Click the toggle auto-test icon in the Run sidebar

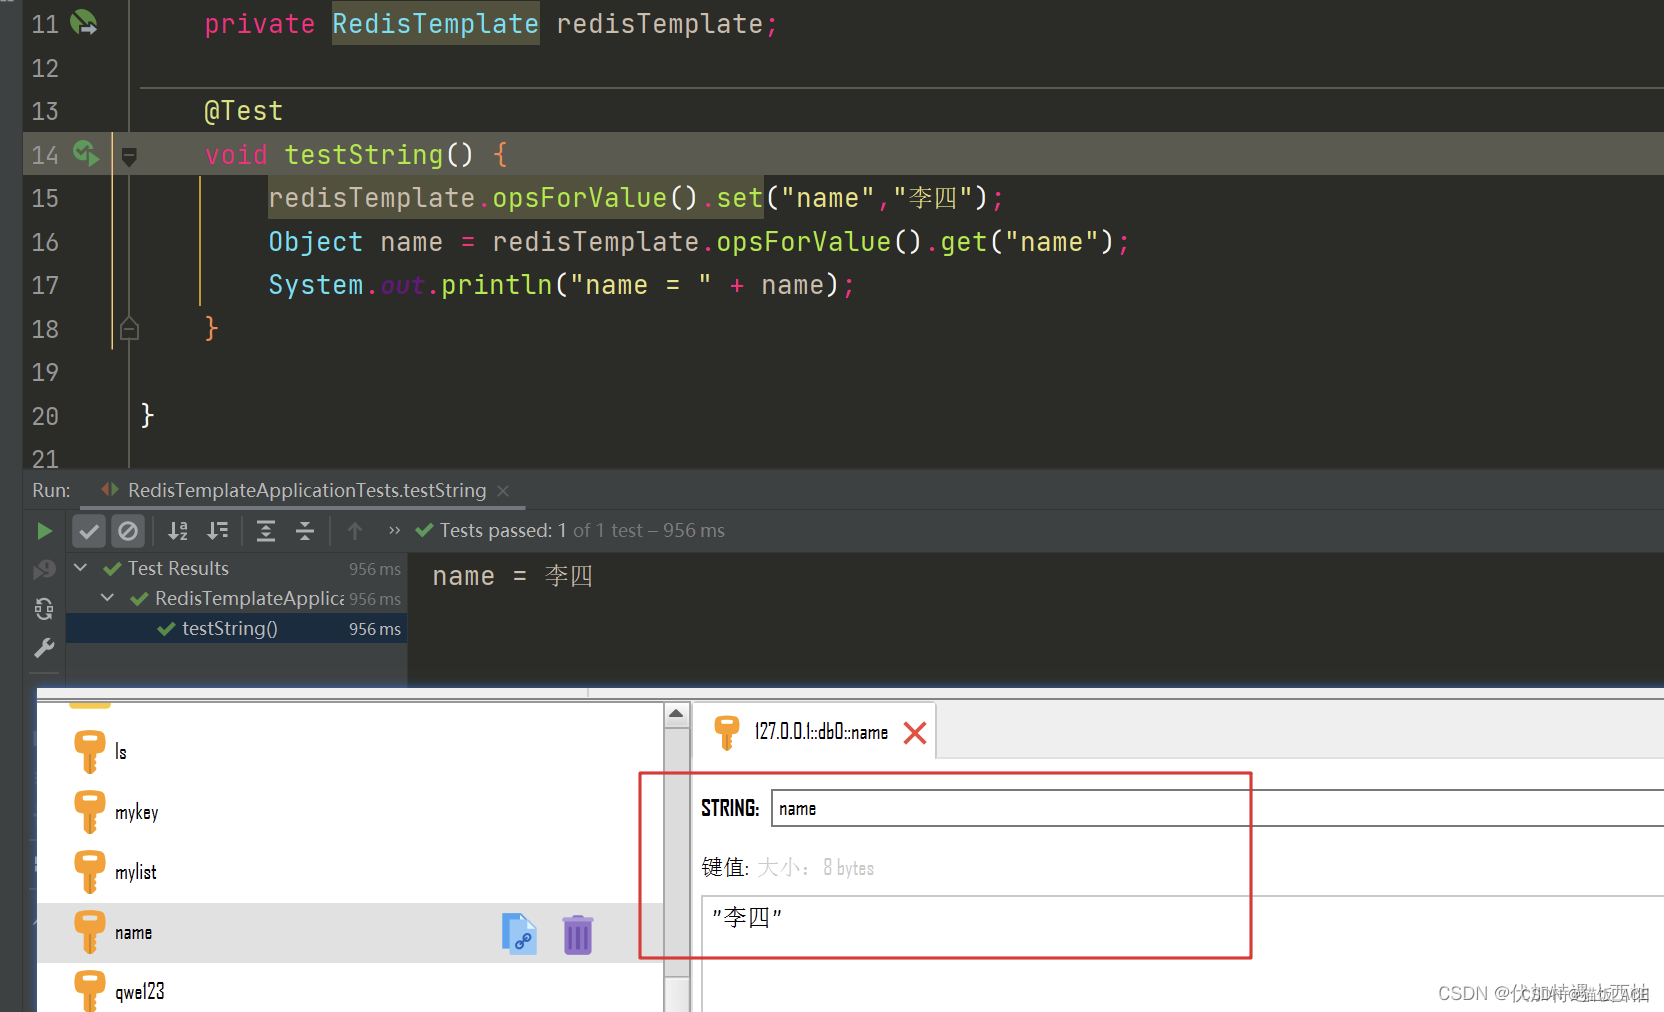point(44,609)
